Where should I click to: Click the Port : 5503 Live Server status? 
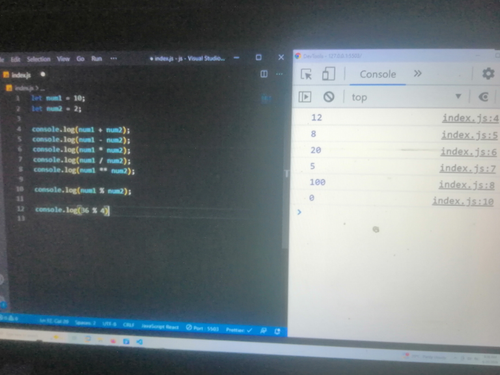coord(202,328)
